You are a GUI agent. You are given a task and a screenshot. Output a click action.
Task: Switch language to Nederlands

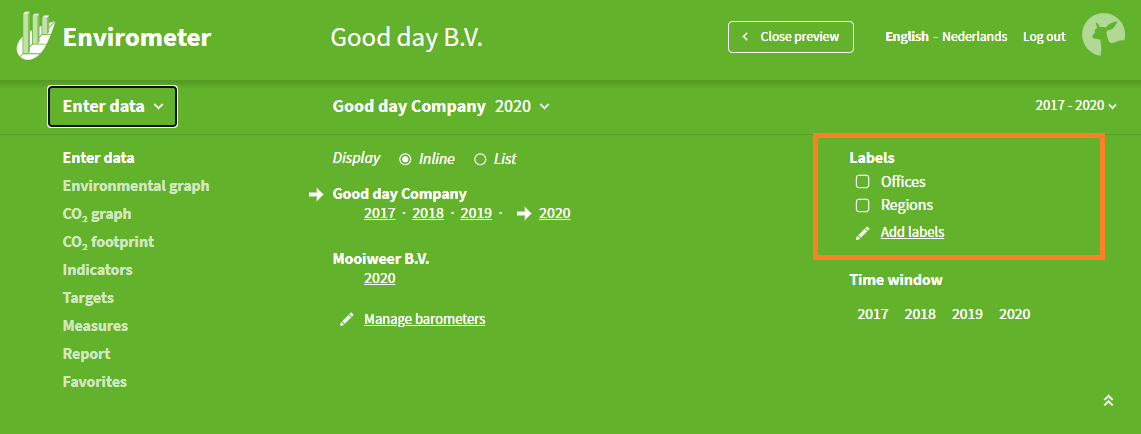tap(974, 36)
